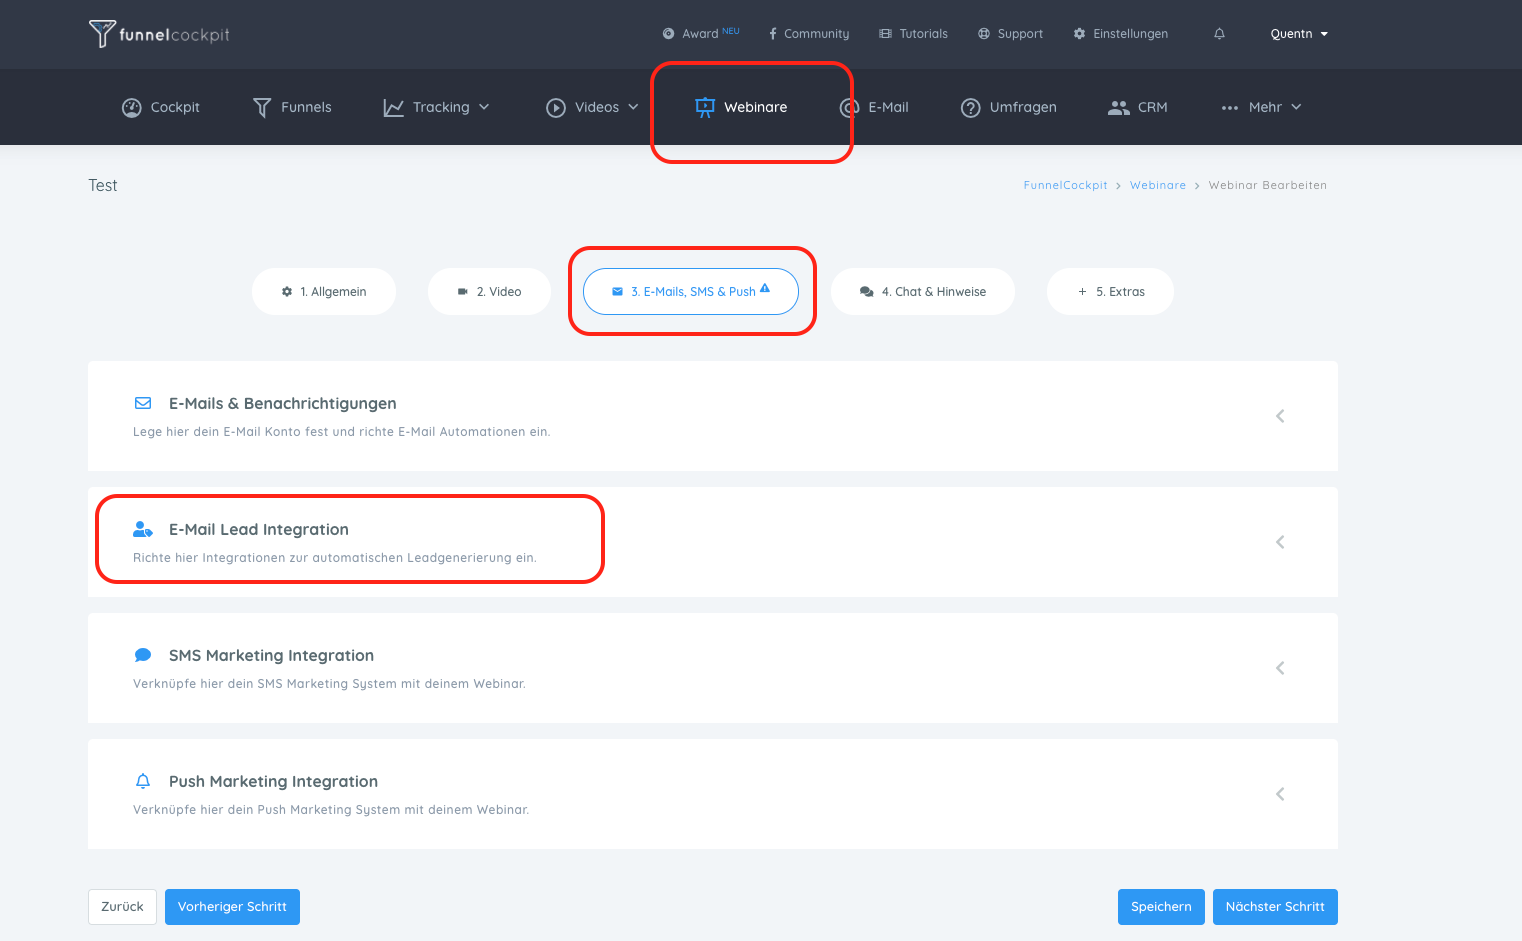Image resolution: width=1522 pixels, height=941 pixels.
Task: Follow the Webinare breadcrumb link
Action: click(x=1157, y=186)
